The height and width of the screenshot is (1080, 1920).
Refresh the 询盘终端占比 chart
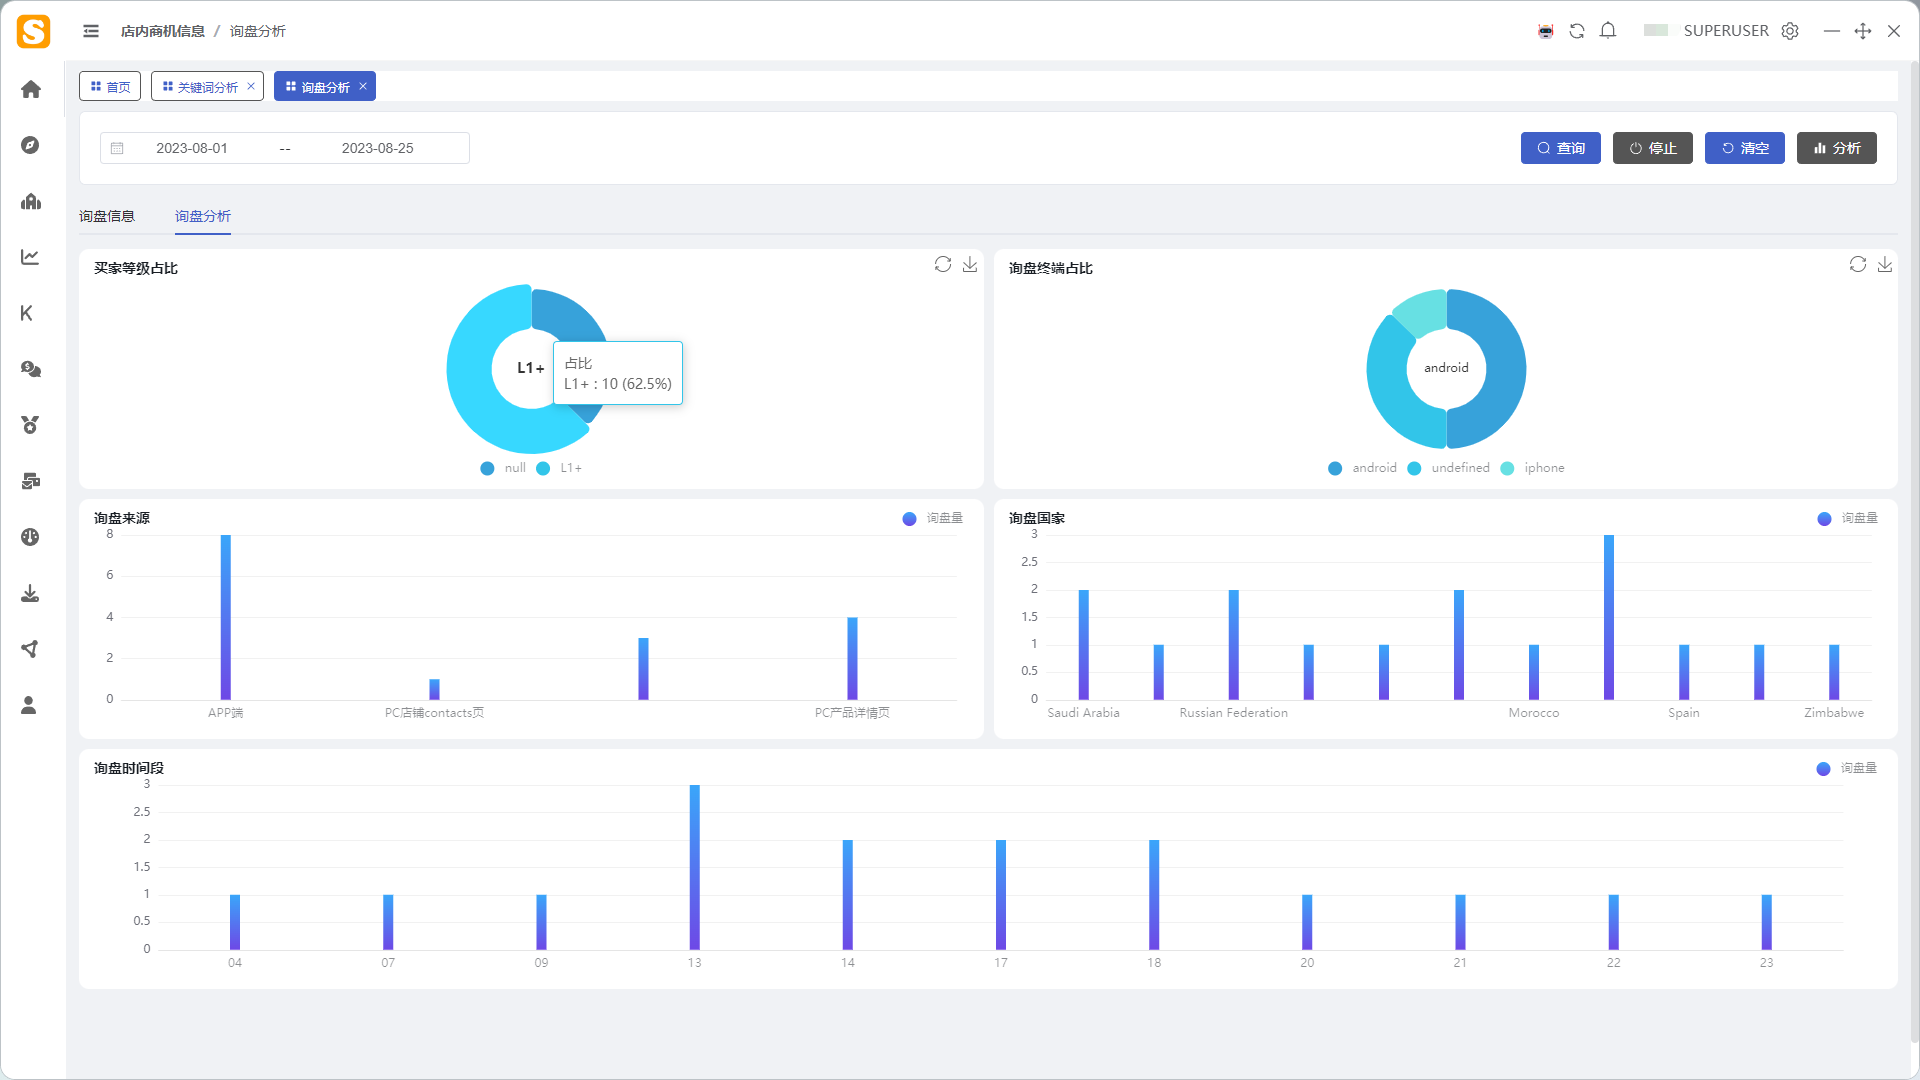point(1858,264)
